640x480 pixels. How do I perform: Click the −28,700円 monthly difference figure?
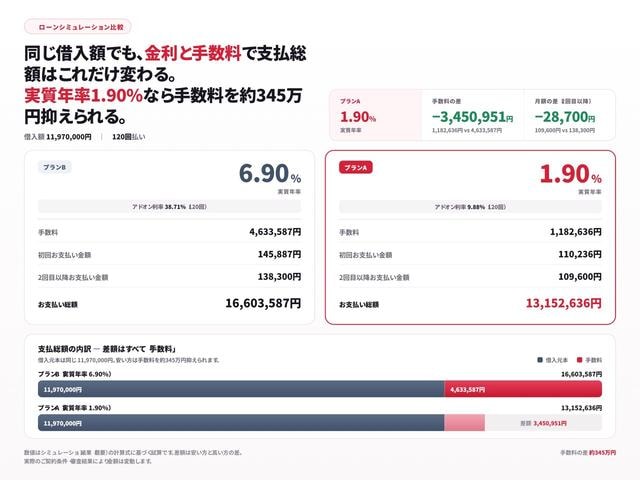[x=565, y=117]
